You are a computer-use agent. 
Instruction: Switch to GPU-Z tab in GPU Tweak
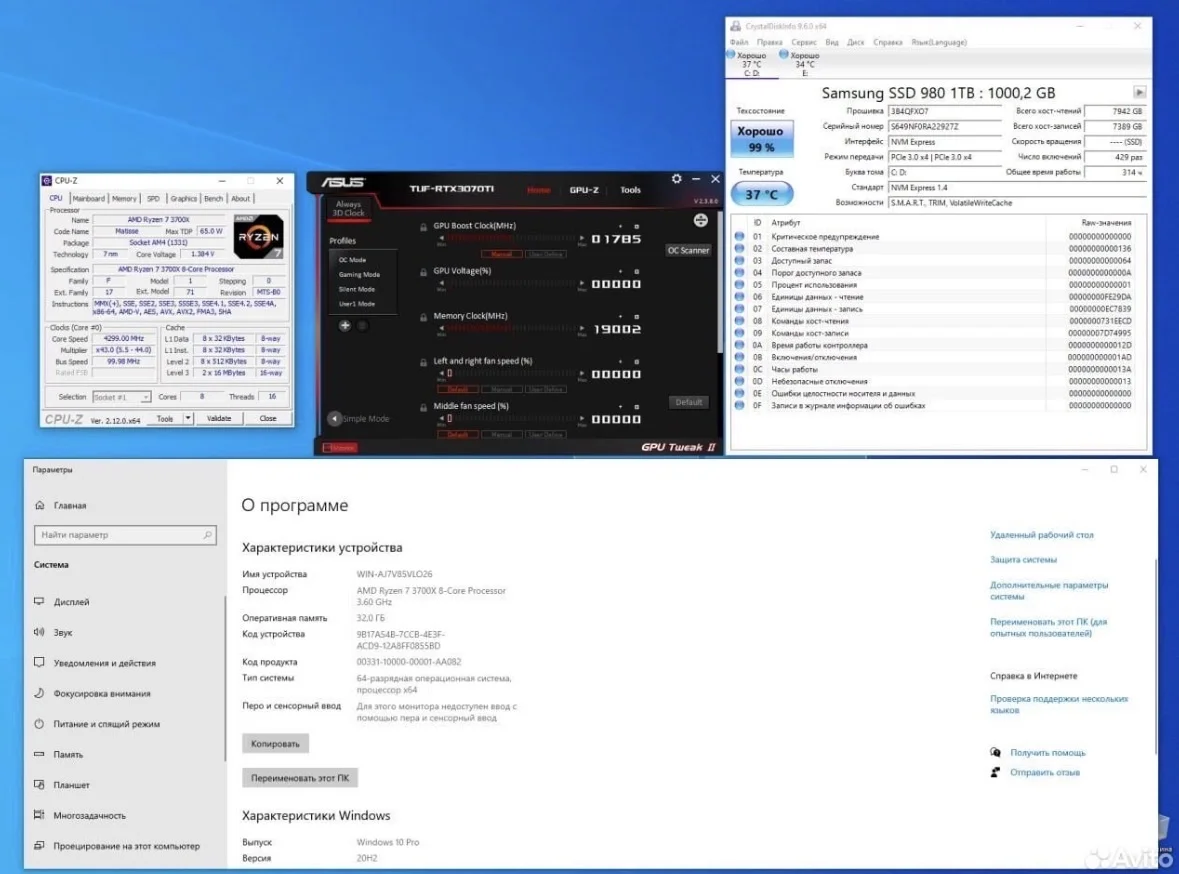(583, 190)
